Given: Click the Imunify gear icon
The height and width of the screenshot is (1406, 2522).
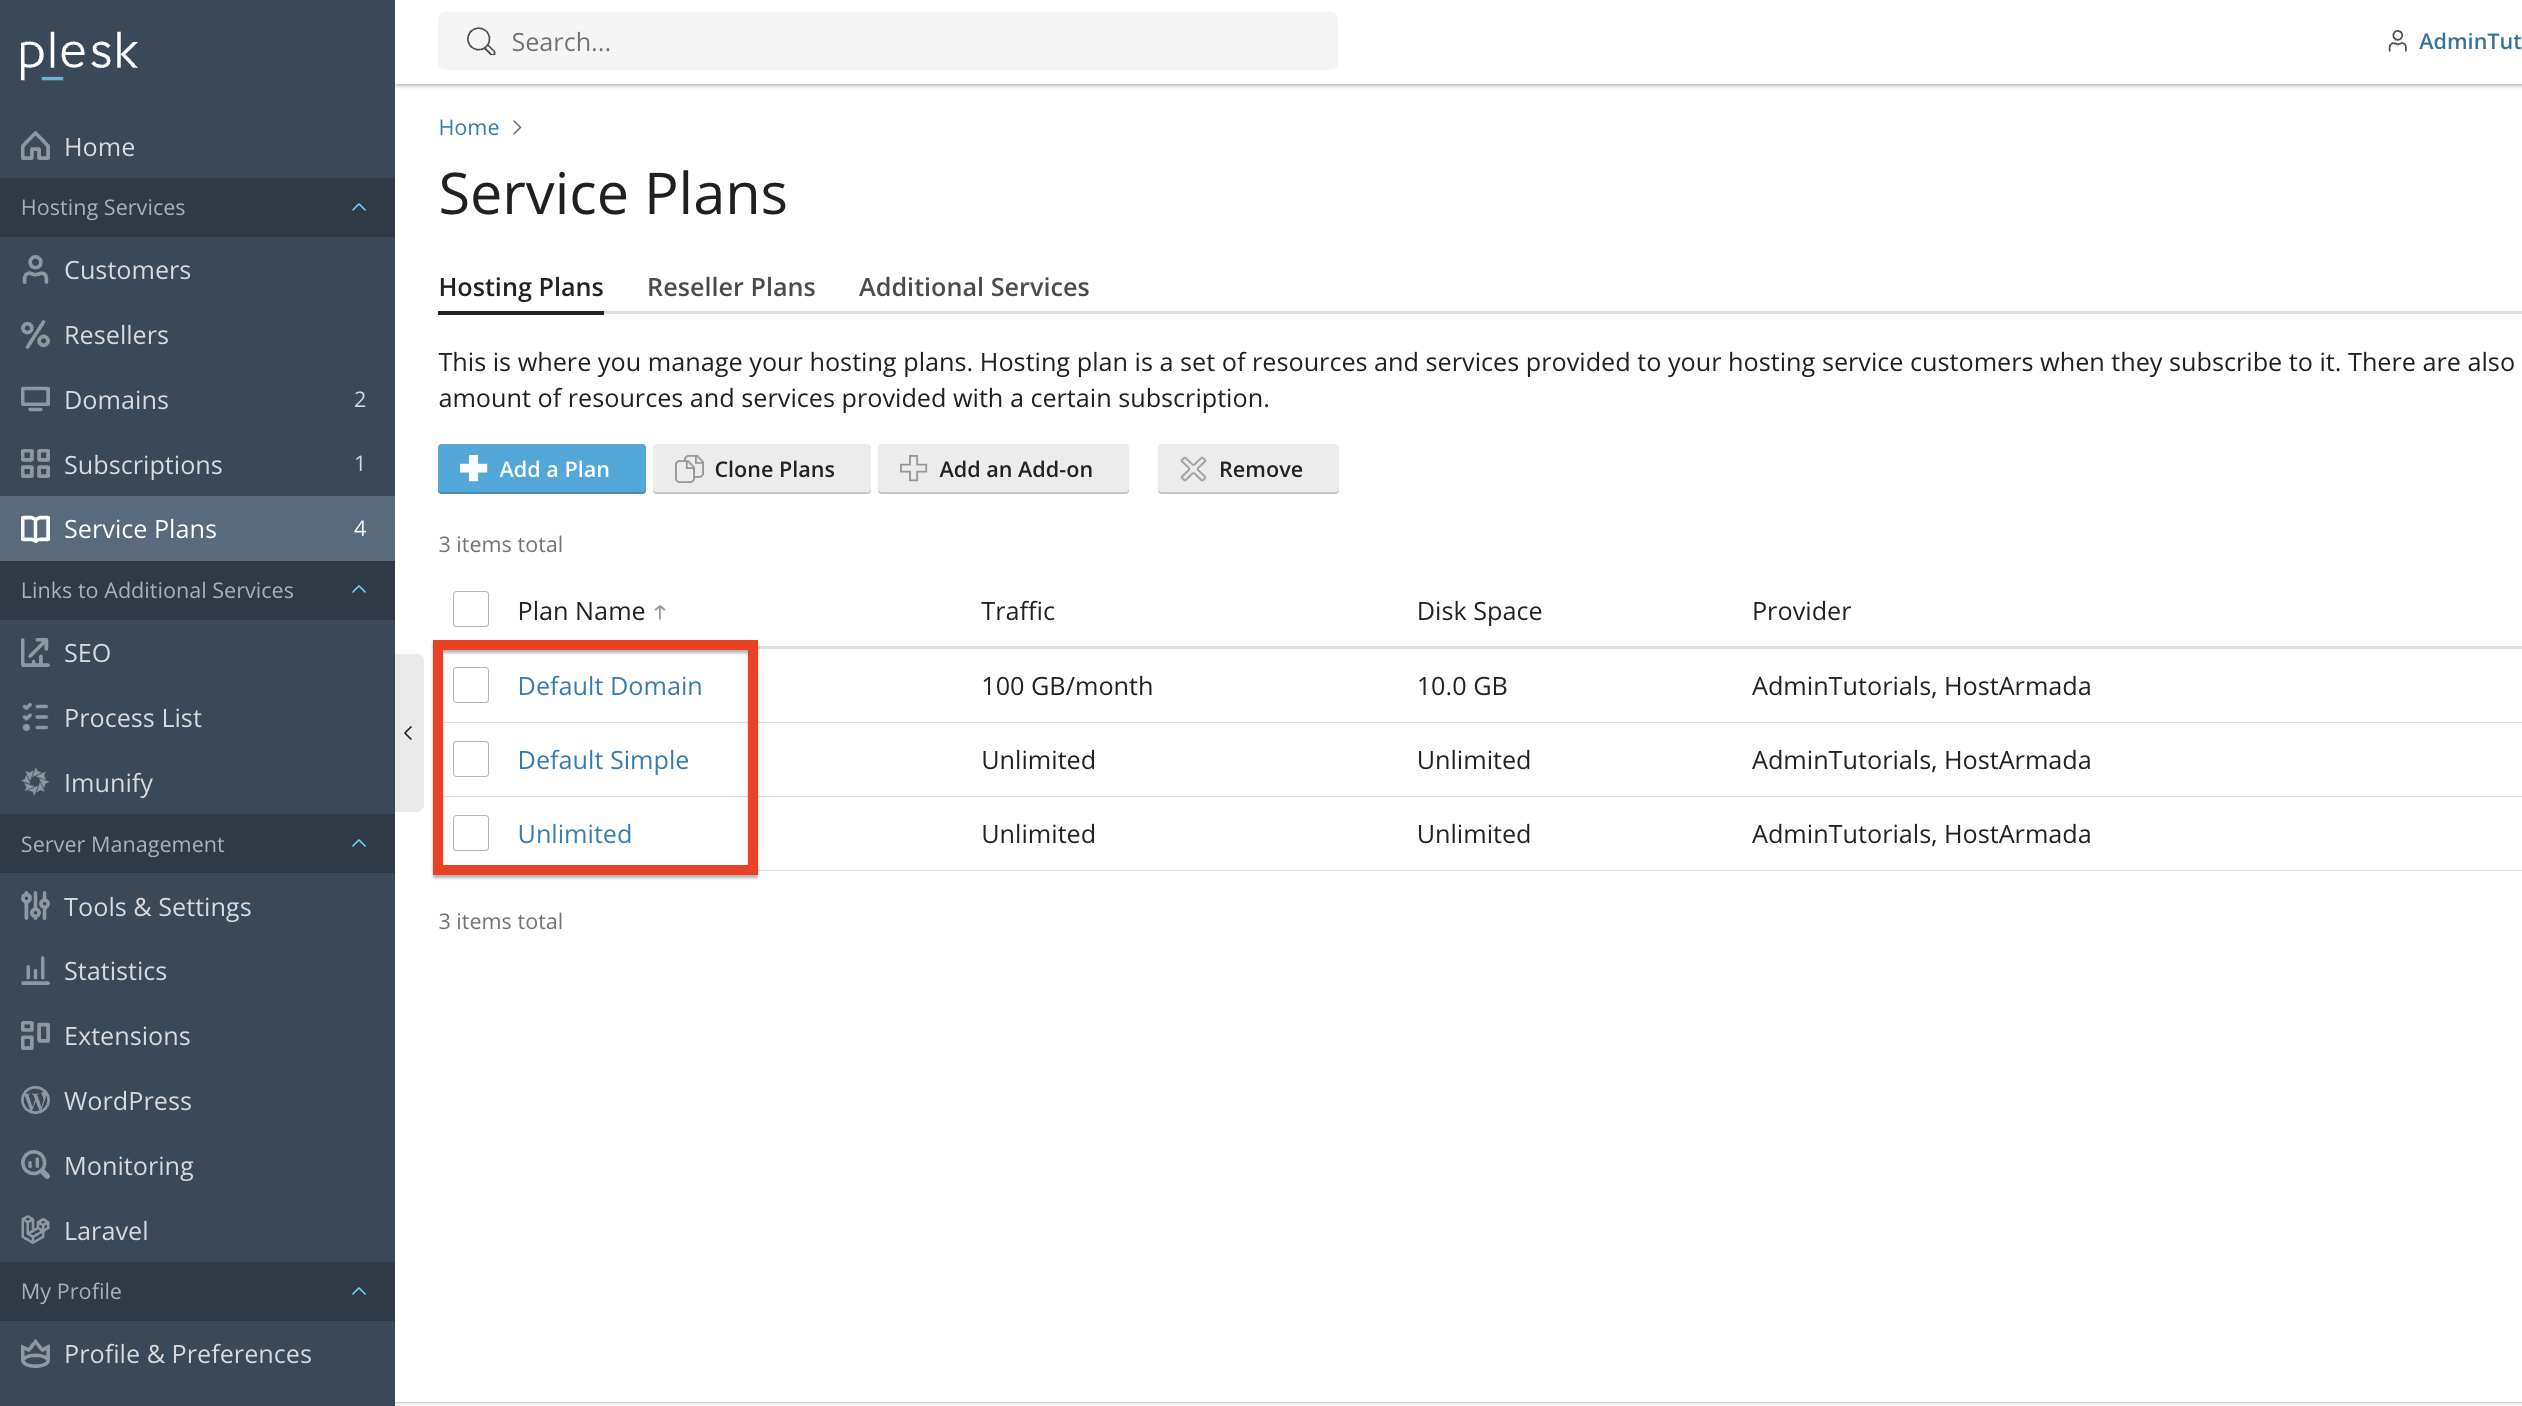Looking at the screenshot, I should 35,782.
